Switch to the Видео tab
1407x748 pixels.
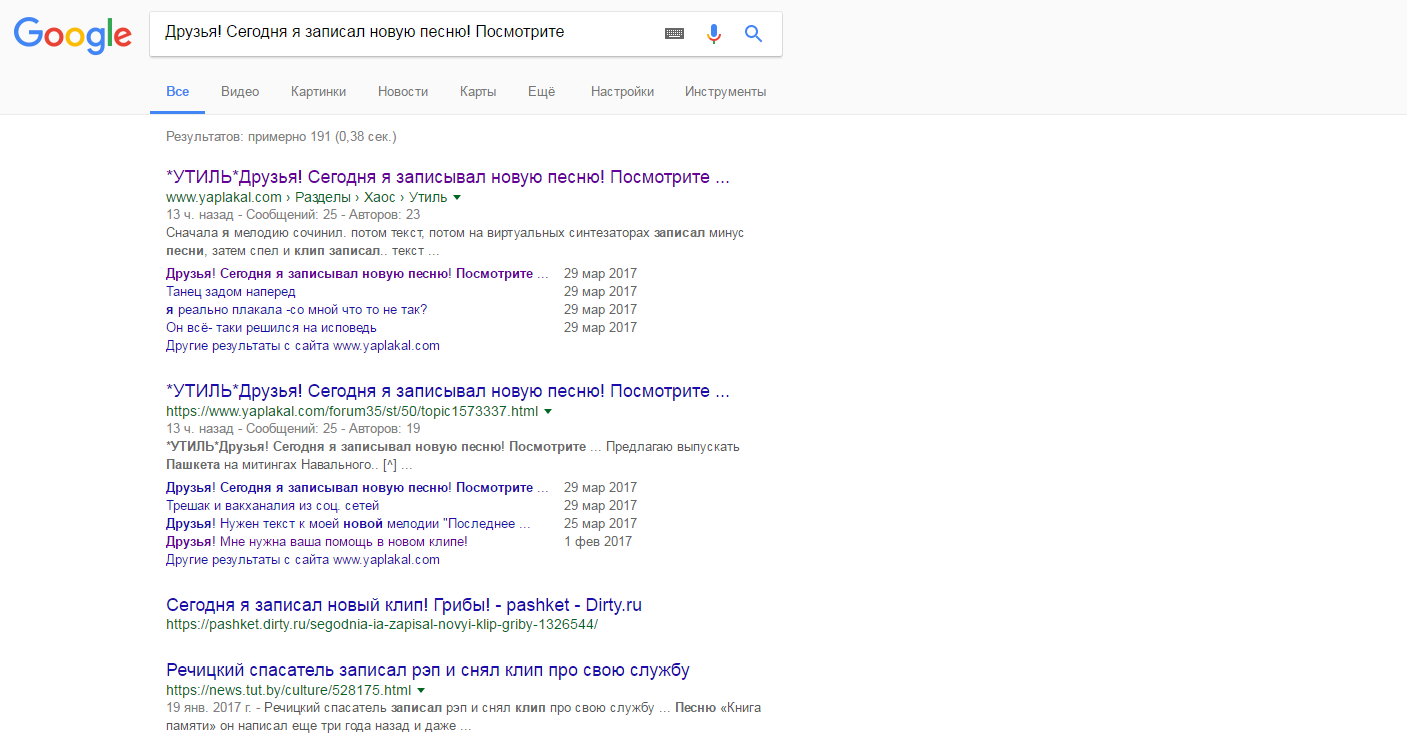pyautogui.click(x=240, y=91)
